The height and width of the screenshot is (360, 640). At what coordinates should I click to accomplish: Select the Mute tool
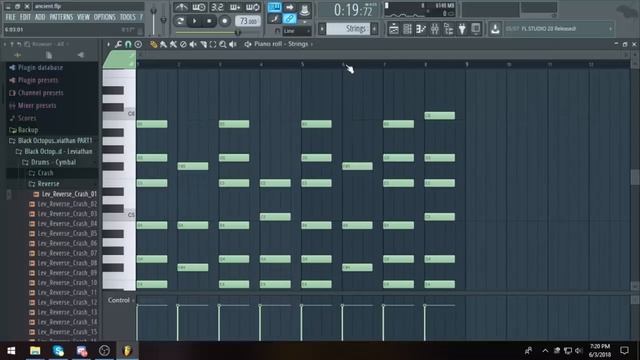193,44
